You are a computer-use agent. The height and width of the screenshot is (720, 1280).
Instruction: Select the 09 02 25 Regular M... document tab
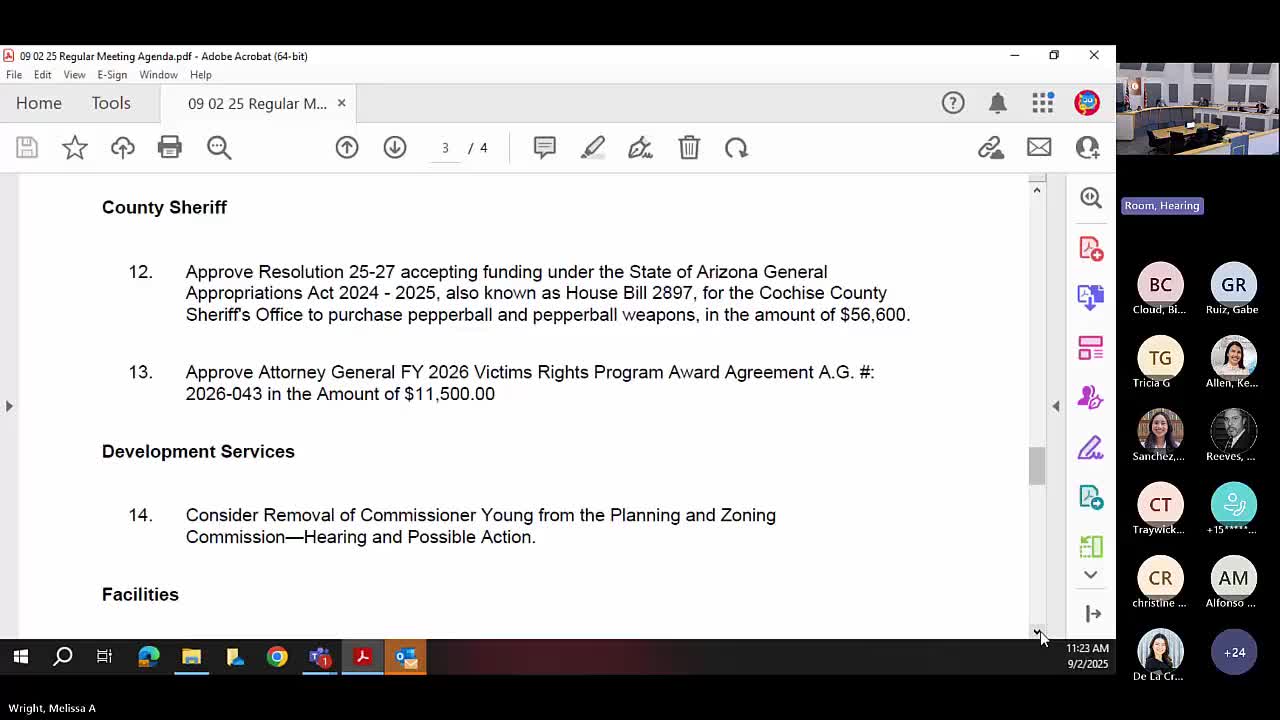click(x=257, y=104)
